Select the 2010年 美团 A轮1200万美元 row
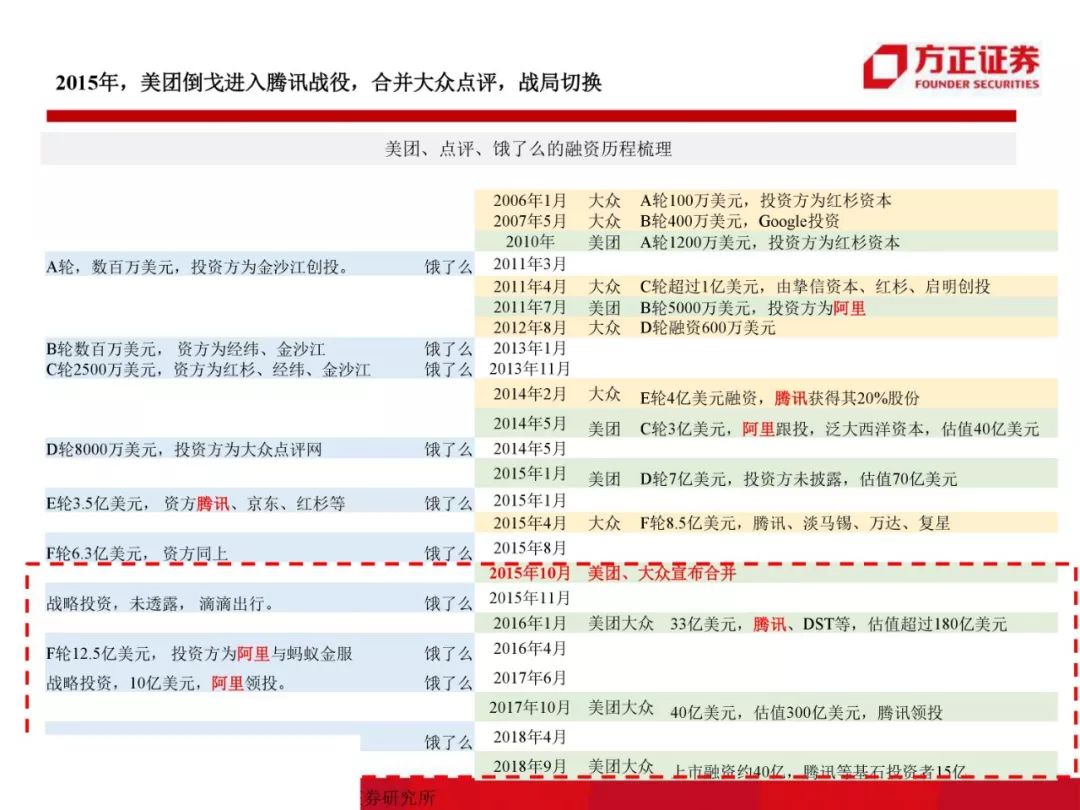Image resolution: width=1080 pixels, height=810 pixels. (x=766, y=242)
